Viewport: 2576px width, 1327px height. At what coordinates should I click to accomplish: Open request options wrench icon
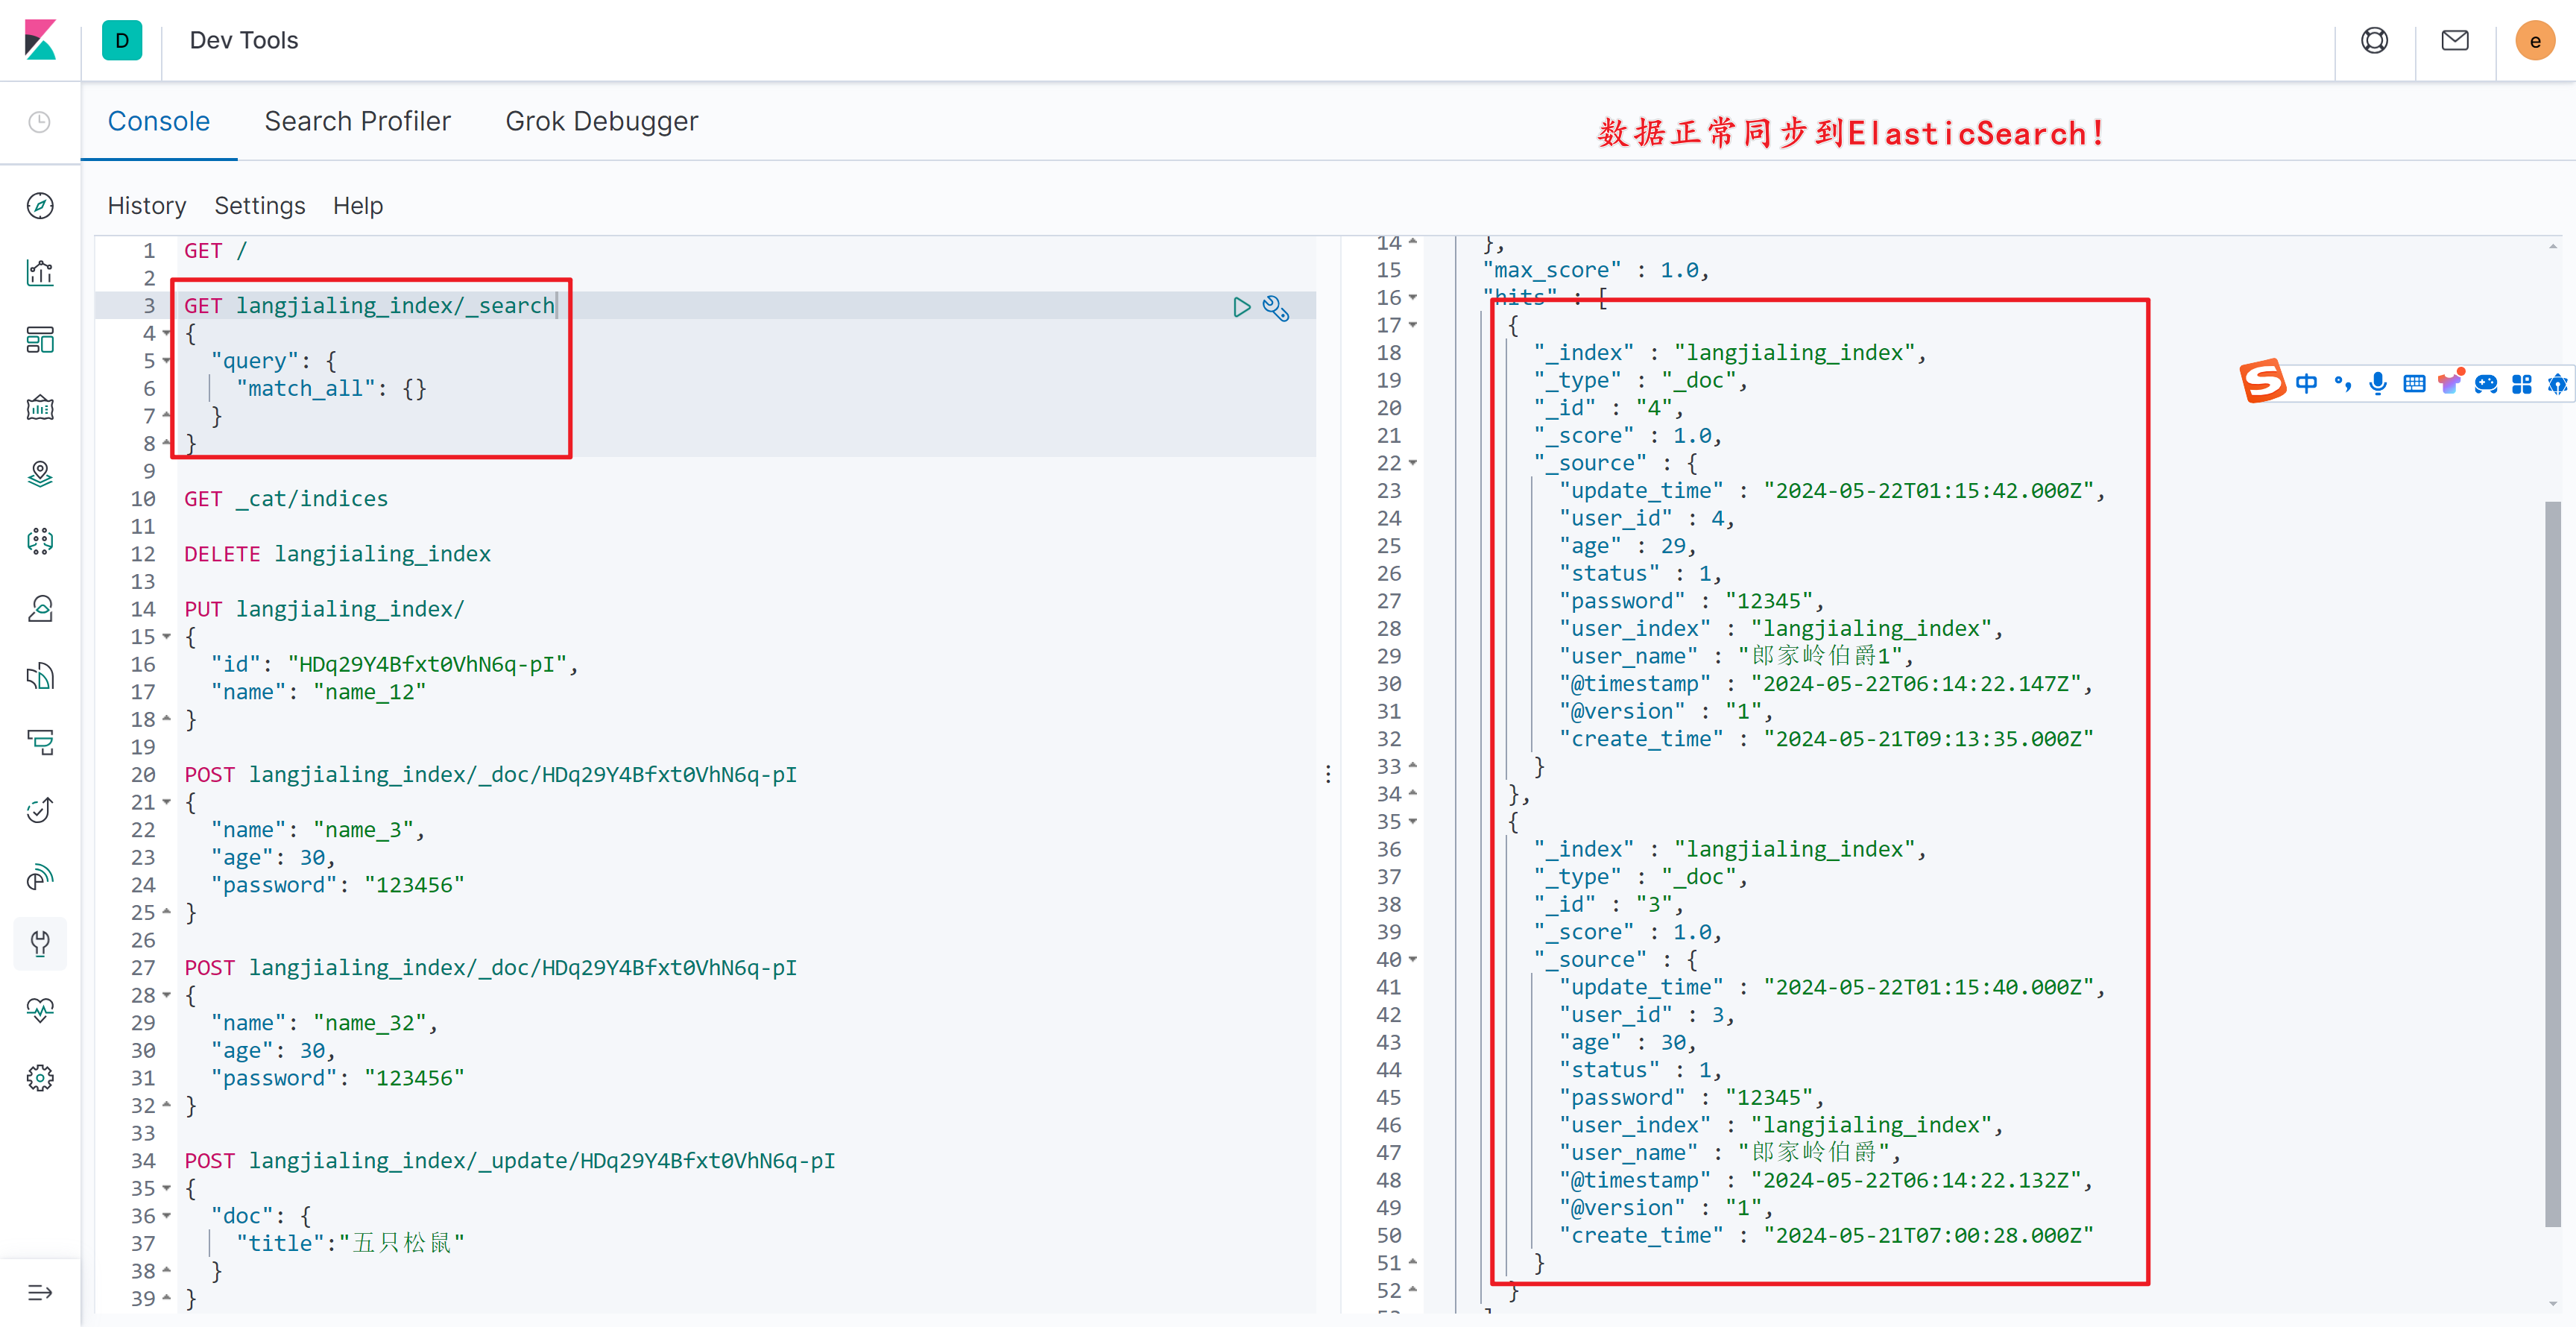click(x=1276, y=308)
